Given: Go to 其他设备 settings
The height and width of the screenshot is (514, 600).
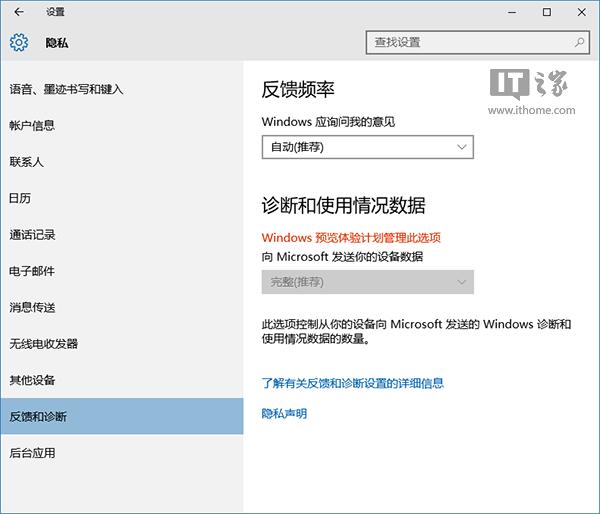Looking at the screenshot, I should (32, 380).
